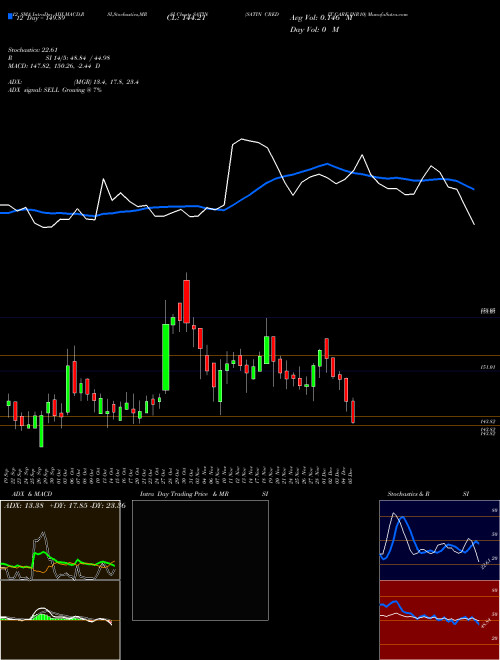The width and height of the screenshot is (500, 660).
Task: Click the empty Intra Day Trading Price panel
Action: pos(200,560)
